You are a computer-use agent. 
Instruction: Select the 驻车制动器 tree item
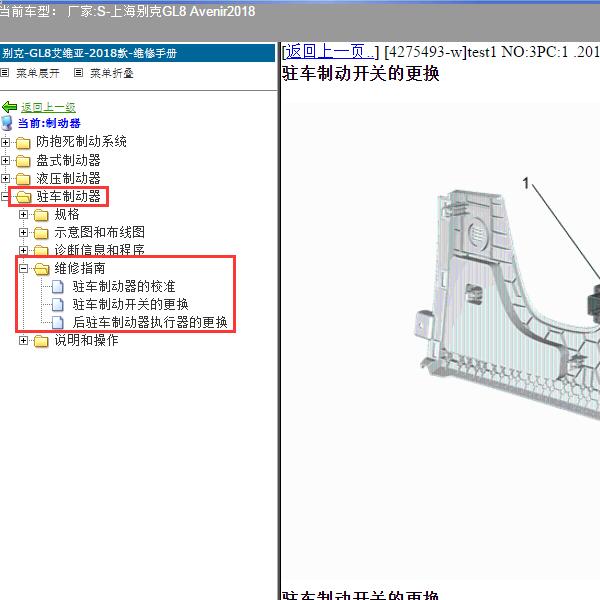pyautogui.click(x=68, y=196)
